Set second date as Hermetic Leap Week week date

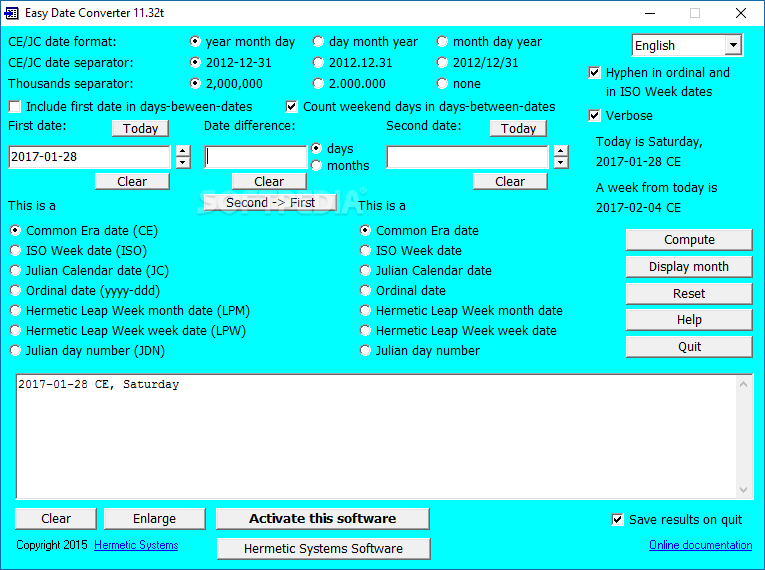[365, 331]
